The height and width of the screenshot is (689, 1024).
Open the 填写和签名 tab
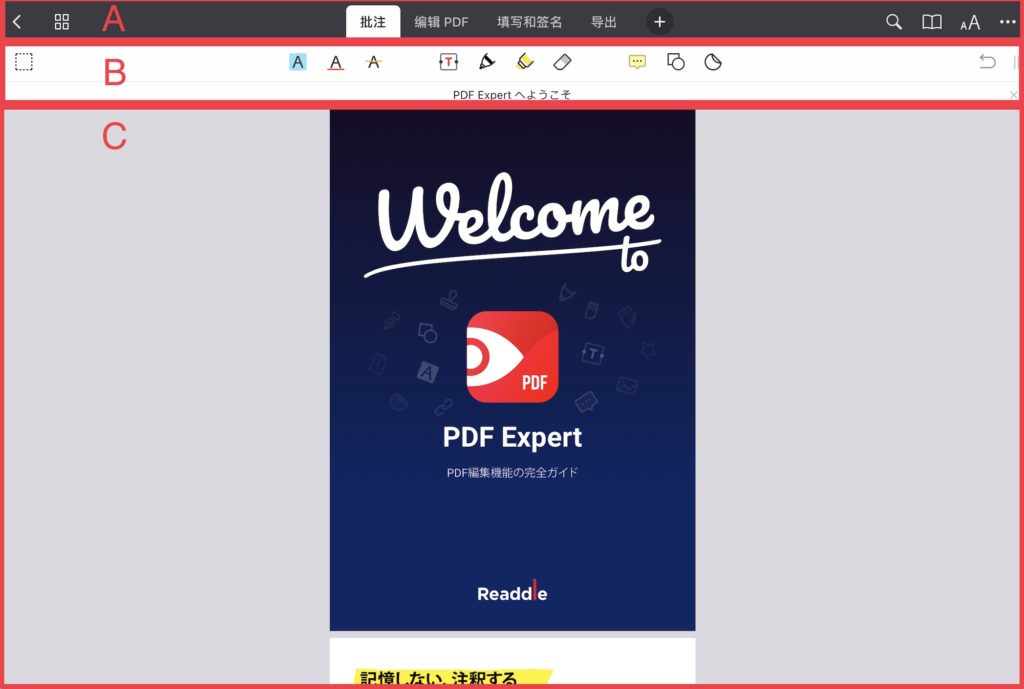coord(529,22)
